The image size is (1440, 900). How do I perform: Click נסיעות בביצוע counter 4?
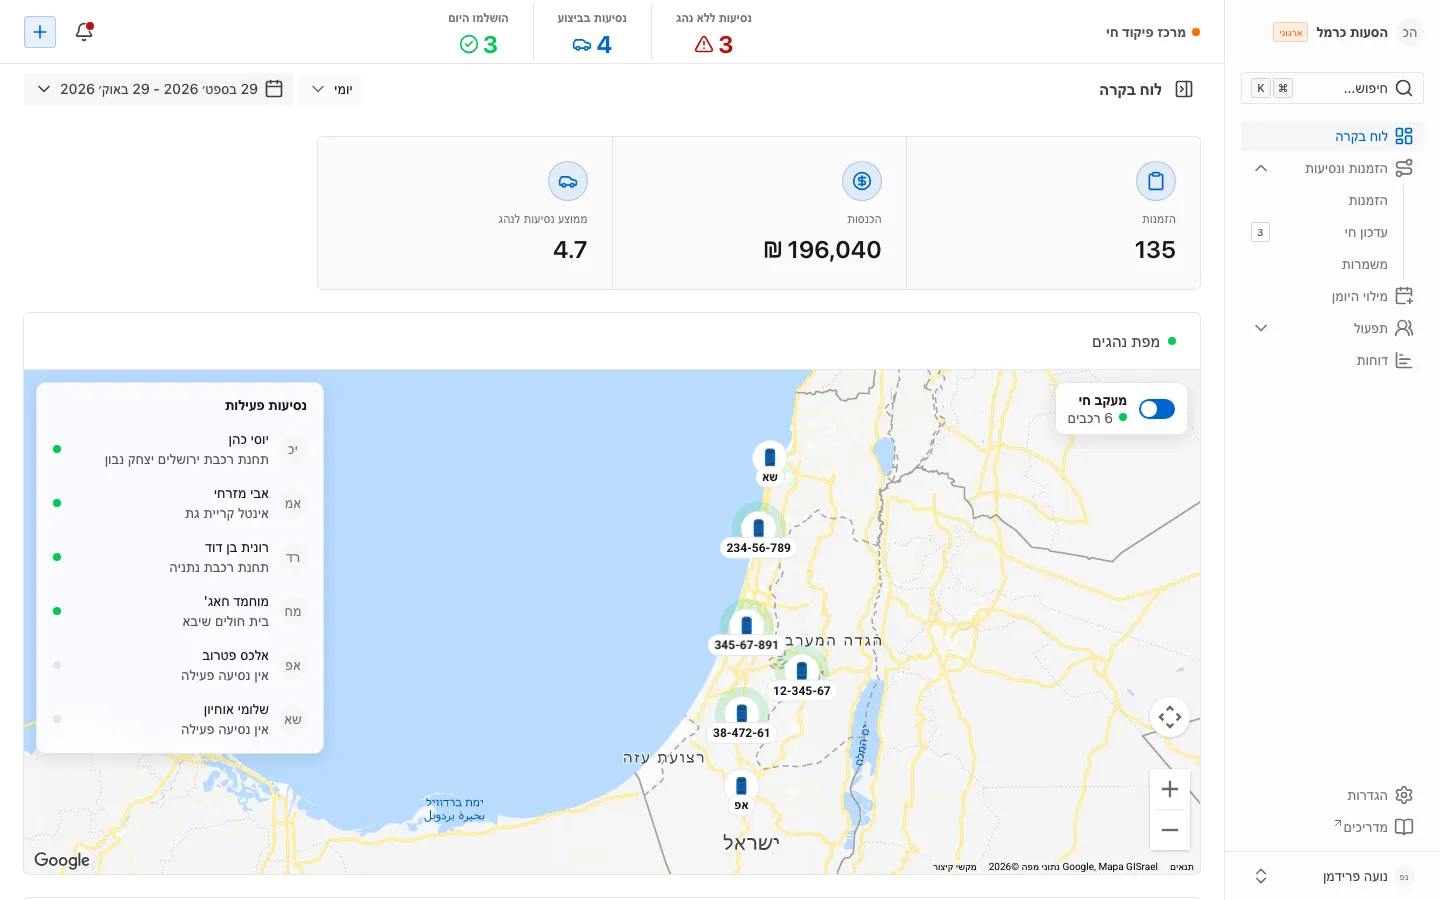(x=592, y=33)
